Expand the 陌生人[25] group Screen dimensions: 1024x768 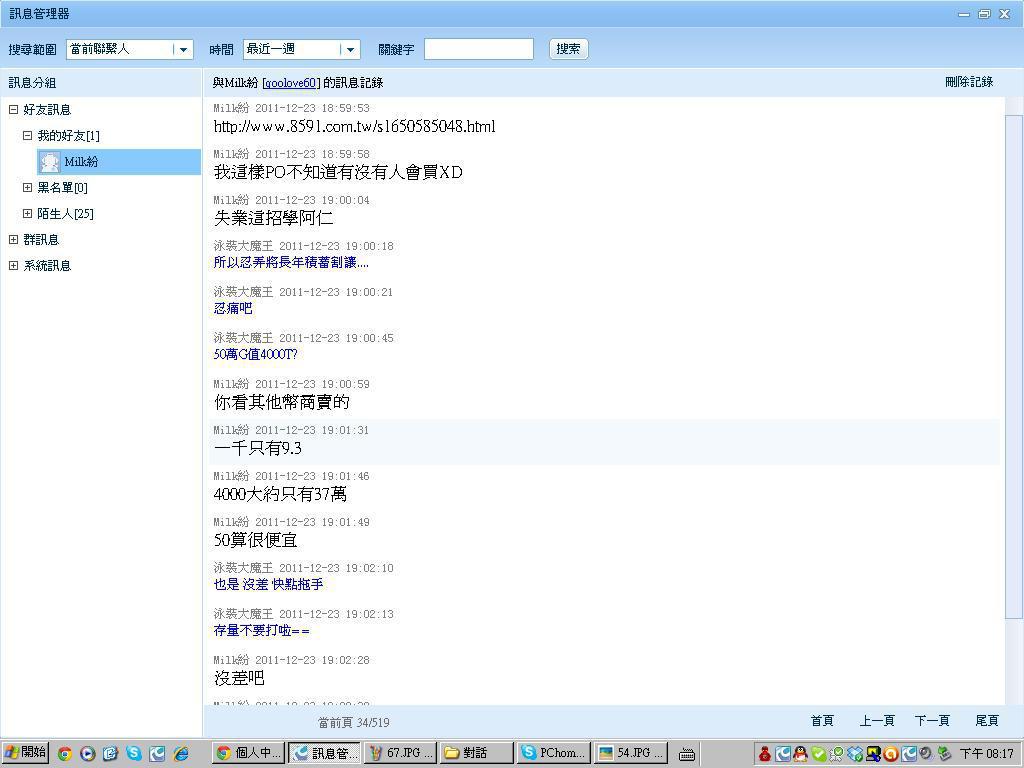[27, 214]
